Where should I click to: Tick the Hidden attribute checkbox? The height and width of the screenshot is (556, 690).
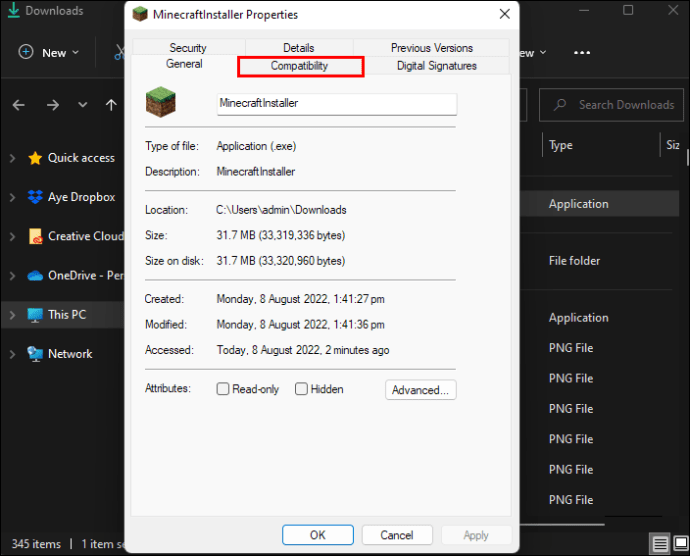tap(301, 389)
